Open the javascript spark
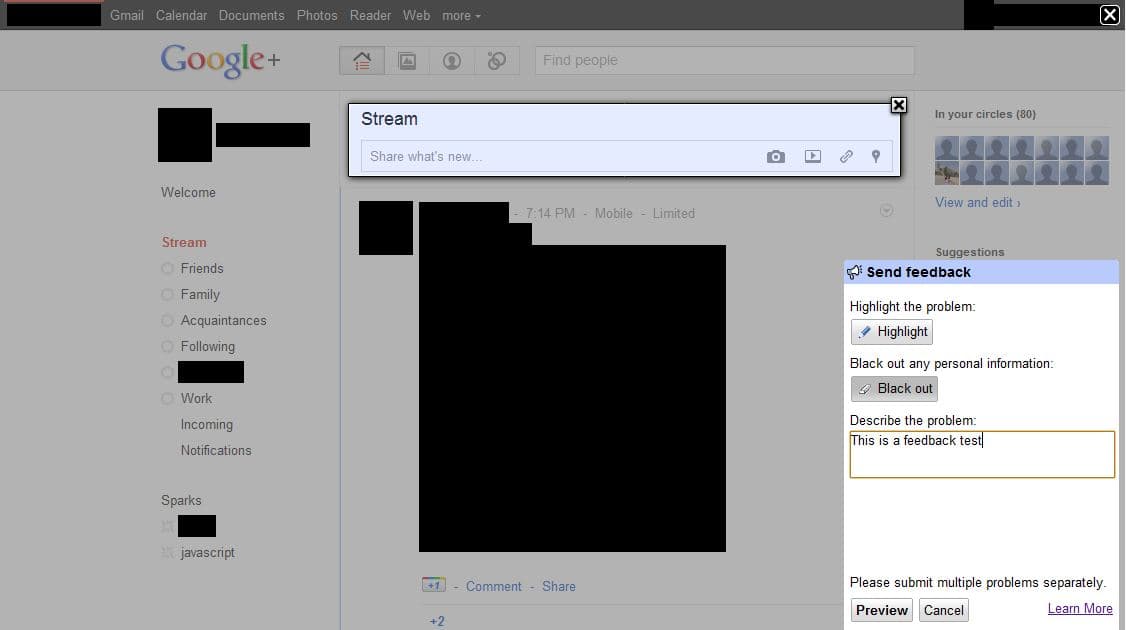The width and height of the screenshot is (1126, 630). tap(208, 552)
